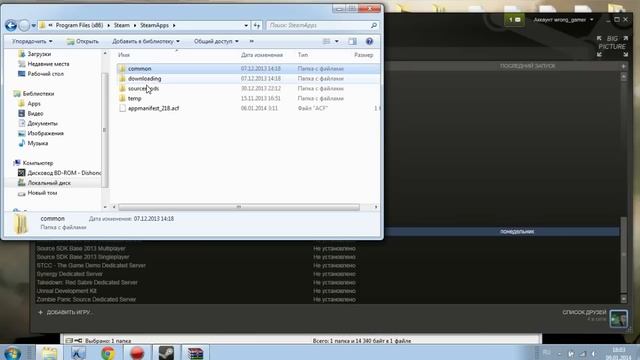The image size is (640, 360).
Task: Click the change view icon
Action: [x=327, y=41]
